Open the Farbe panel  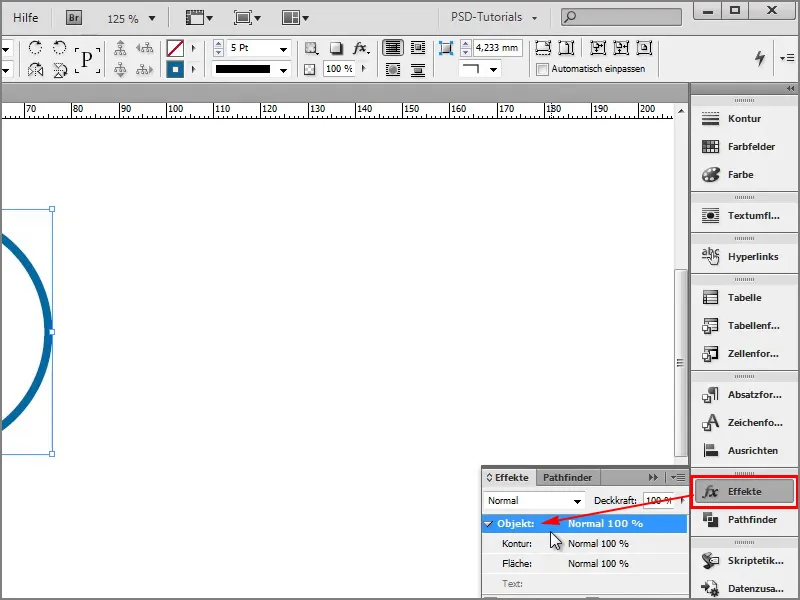point(744,174)
